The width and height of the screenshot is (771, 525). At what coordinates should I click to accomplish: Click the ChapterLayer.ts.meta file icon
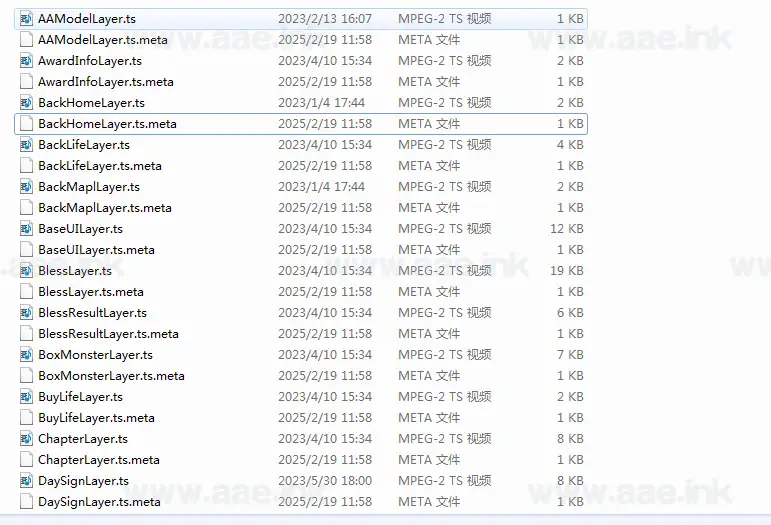(x=26, y=460)
